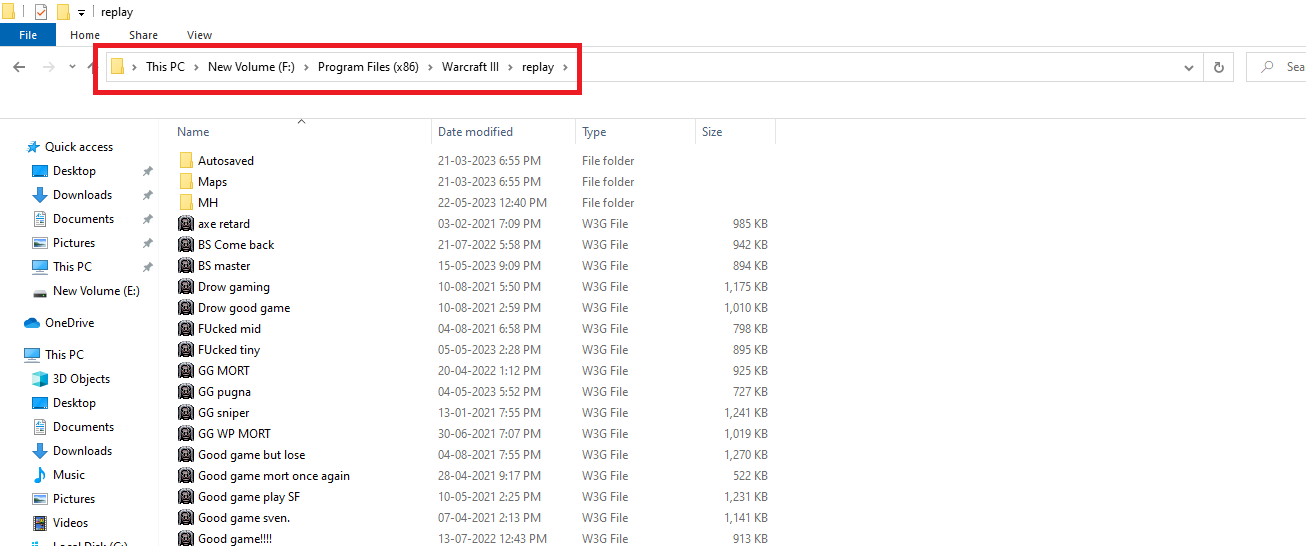Select pinned Pictures under Quick access
The width and height of the screenshot is (1306, 546).
point(74,243)
